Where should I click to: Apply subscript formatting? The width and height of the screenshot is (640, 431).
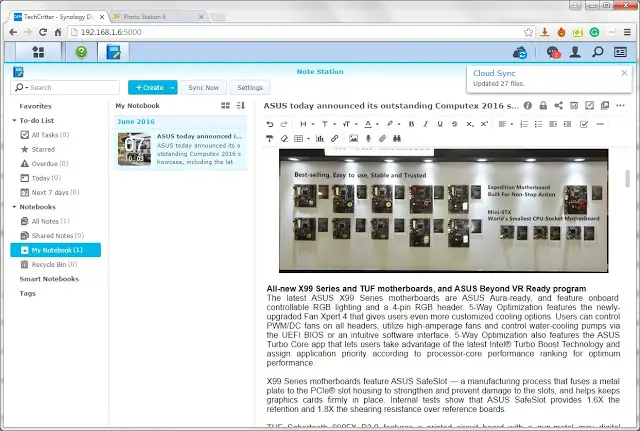point(470,124)
